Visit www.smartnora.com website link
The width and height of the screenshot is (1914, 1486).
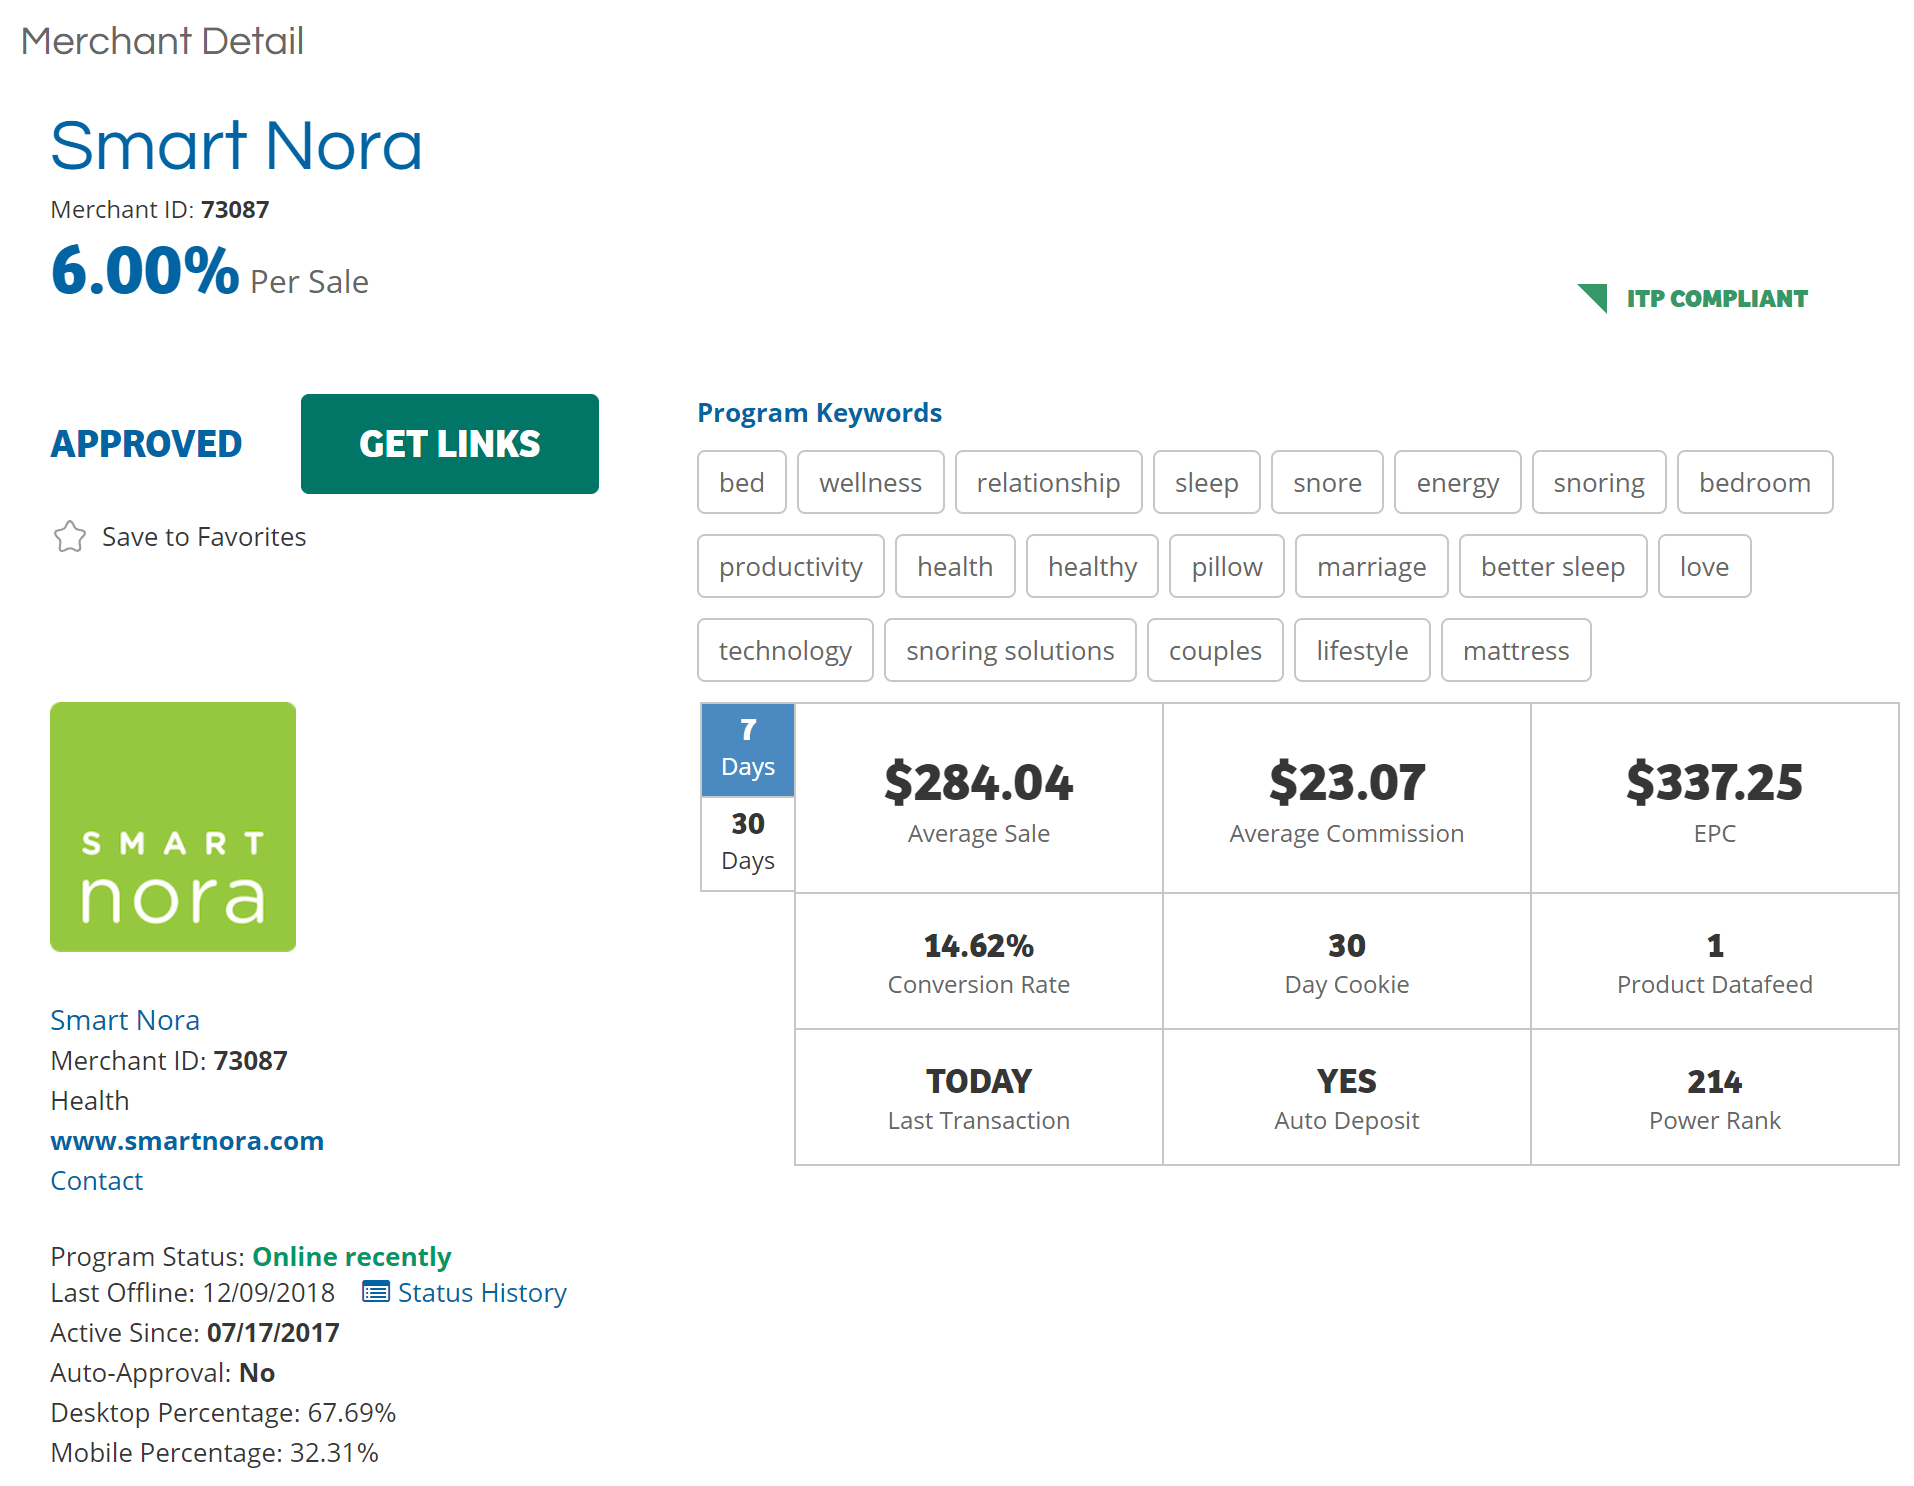point(187,1141)
